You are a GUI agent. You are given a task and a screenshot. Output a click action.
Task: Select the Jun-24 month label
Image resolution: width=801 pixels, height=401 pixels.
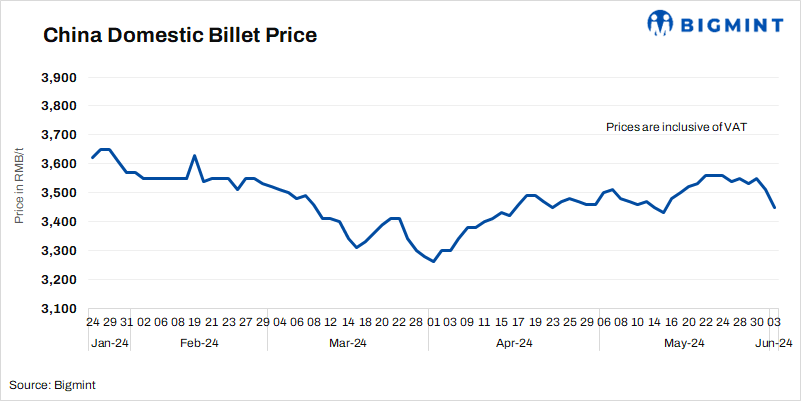click(x=774, y=343)
